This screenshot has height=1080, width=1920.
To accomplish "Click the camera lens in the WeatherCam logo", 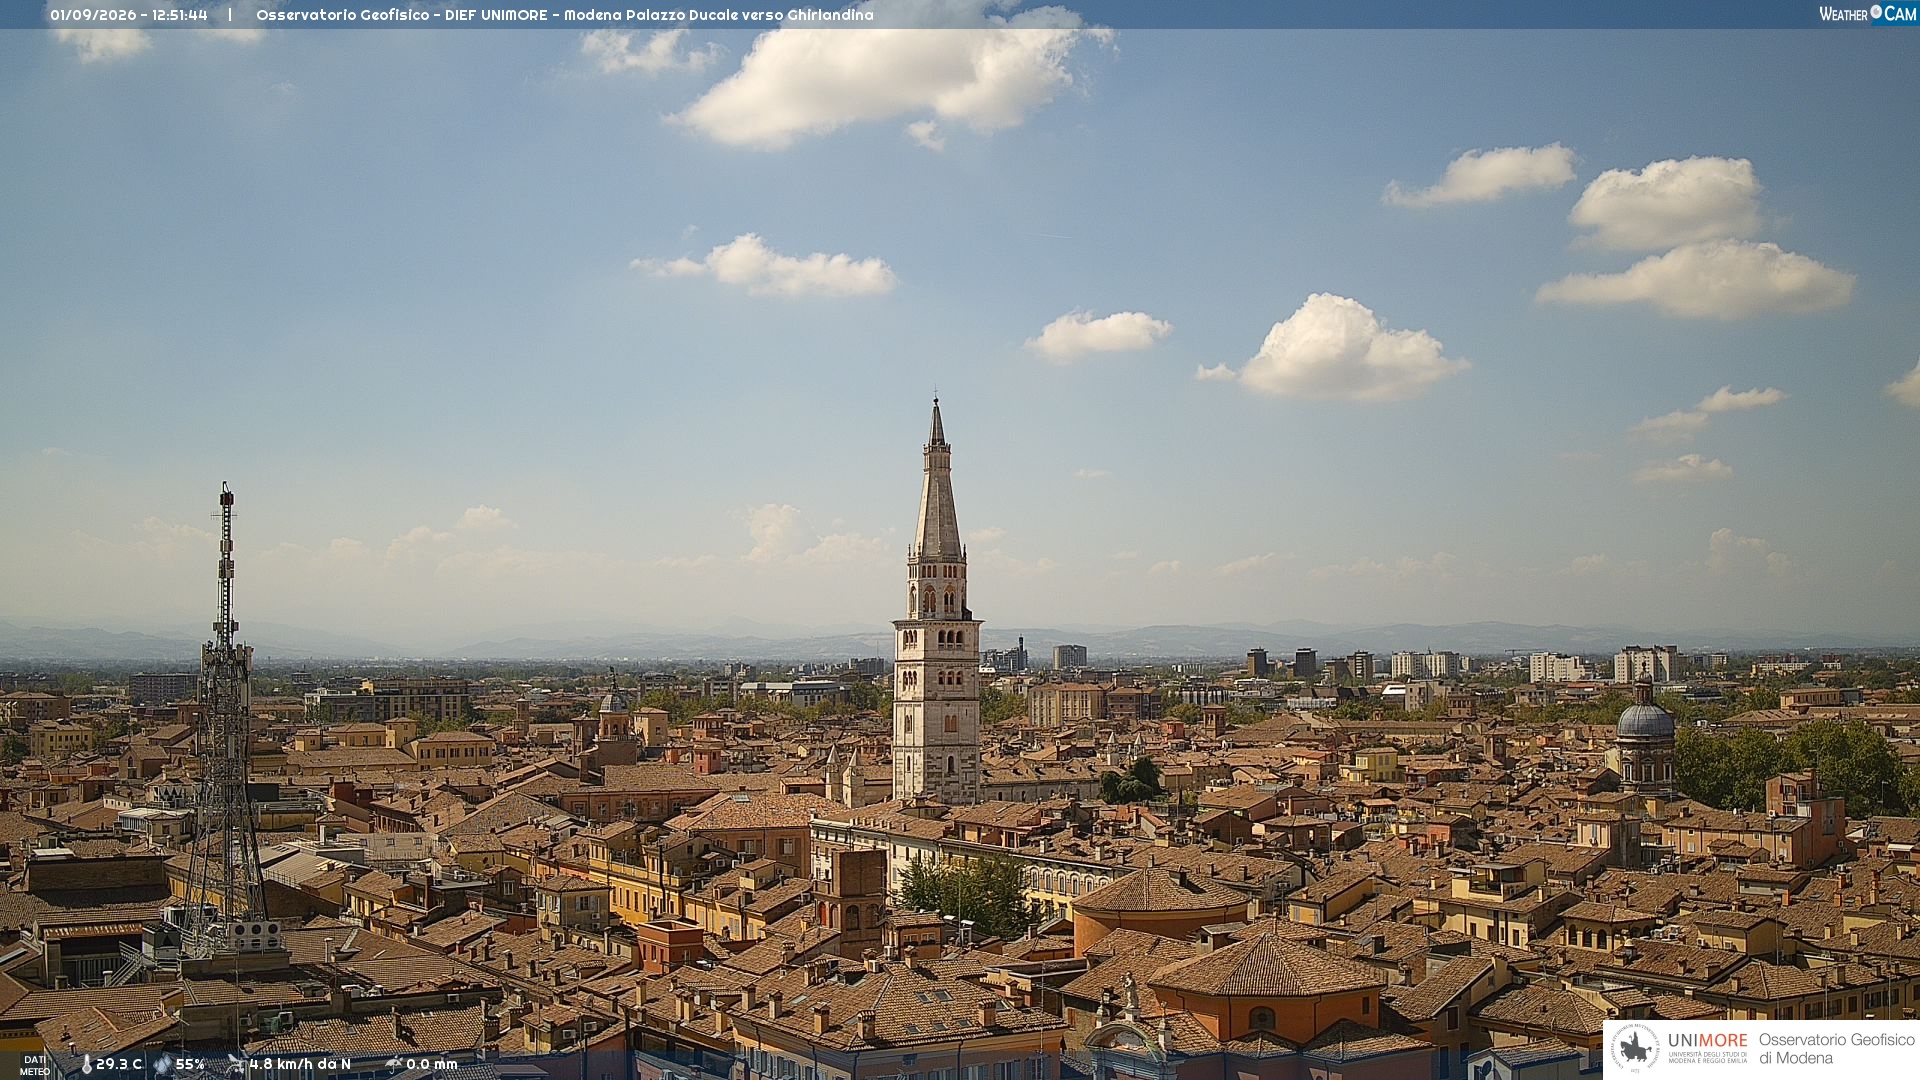I will click(x=1876, y=12).
